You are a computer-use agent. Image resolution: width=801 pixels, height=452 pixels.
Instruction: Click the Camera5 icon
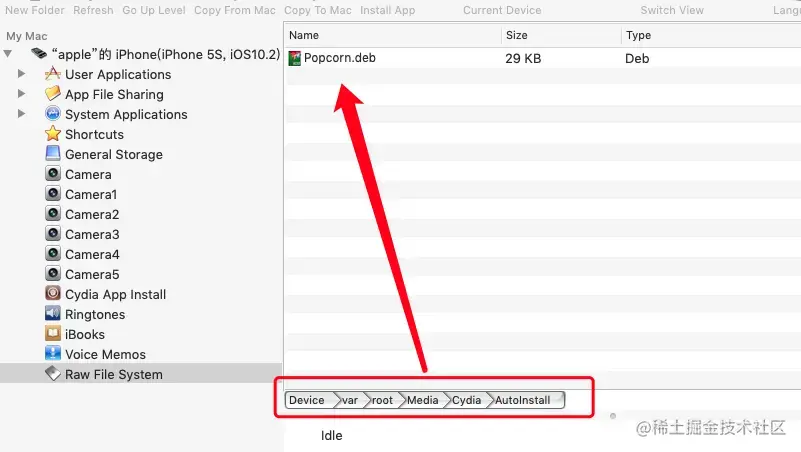coord(53,273)
